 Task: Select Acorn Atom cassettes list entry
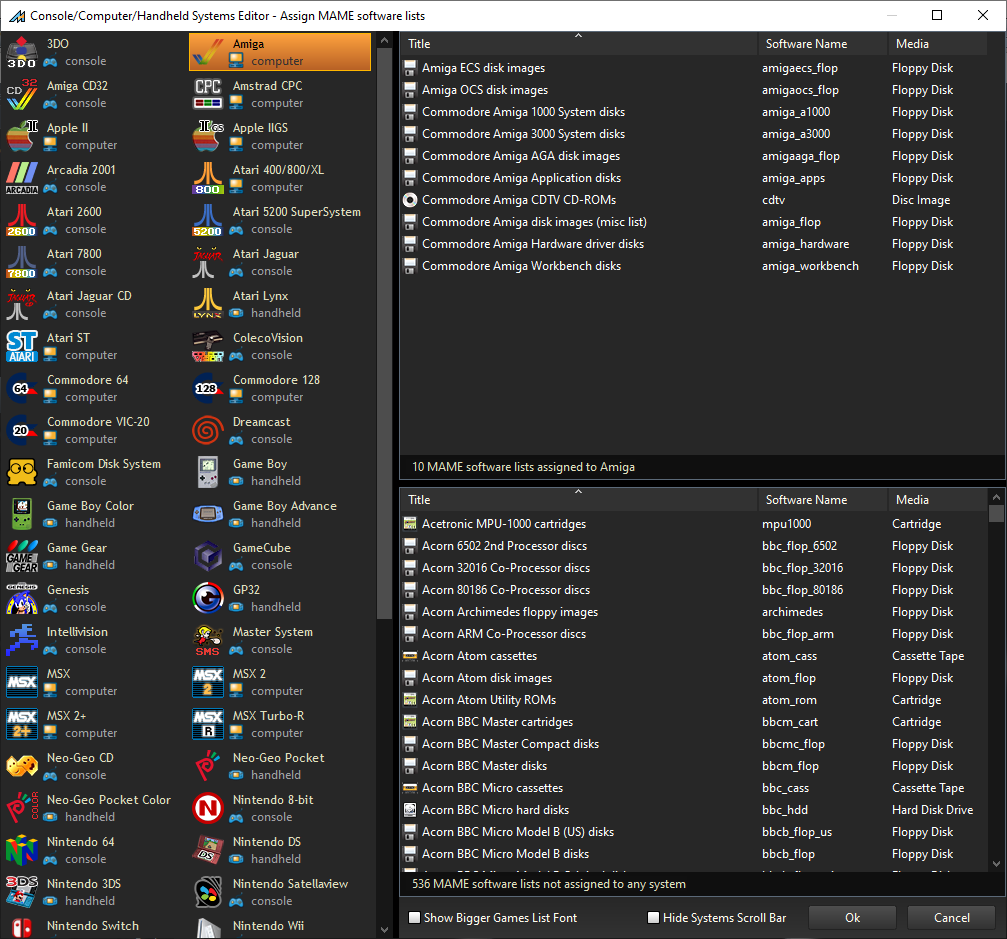[479, 656]
